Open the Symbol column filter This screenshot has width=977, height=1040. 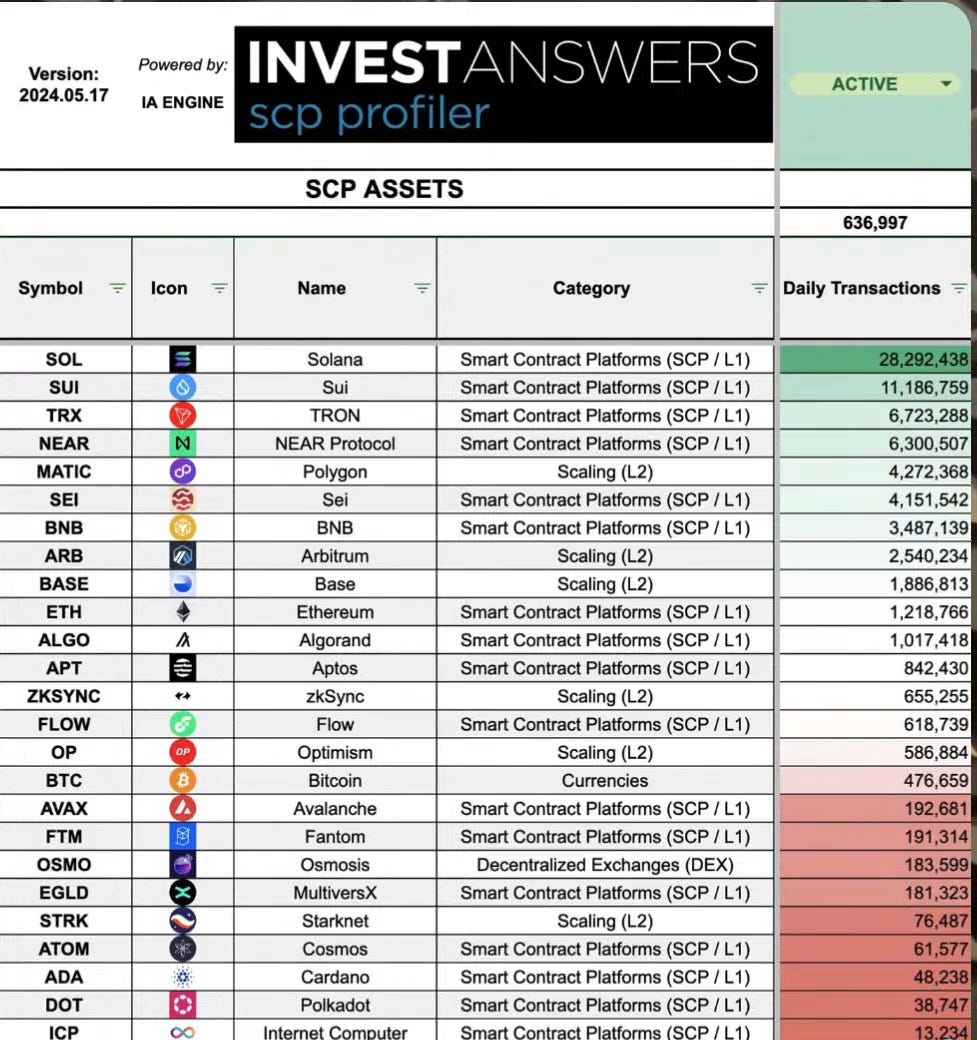117,288
